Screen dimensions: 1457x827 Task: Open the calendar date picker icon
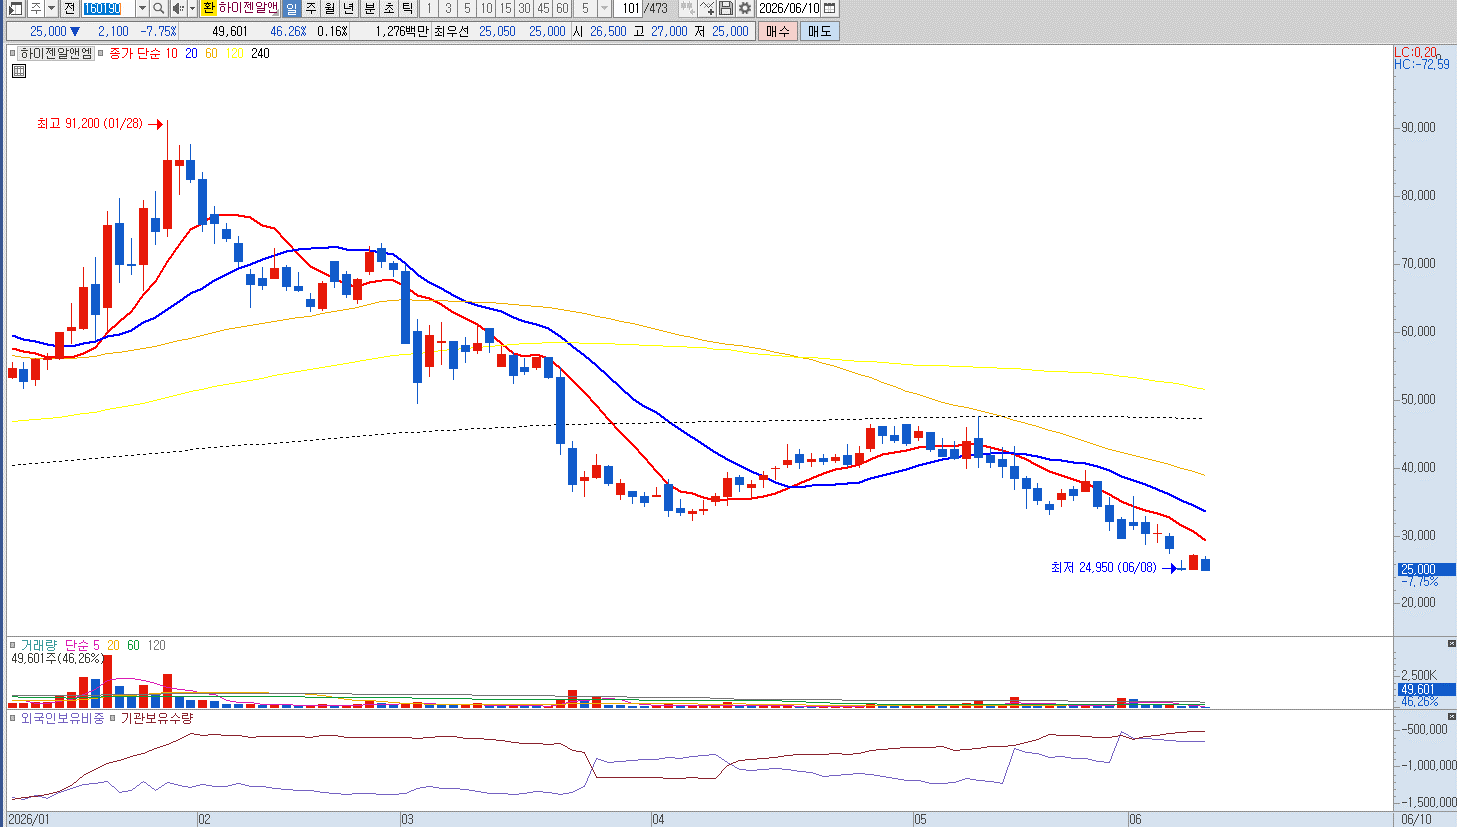pos(829,8)
